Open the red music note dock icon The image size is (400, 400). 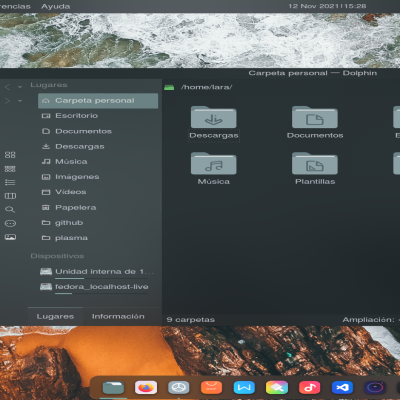310,388
